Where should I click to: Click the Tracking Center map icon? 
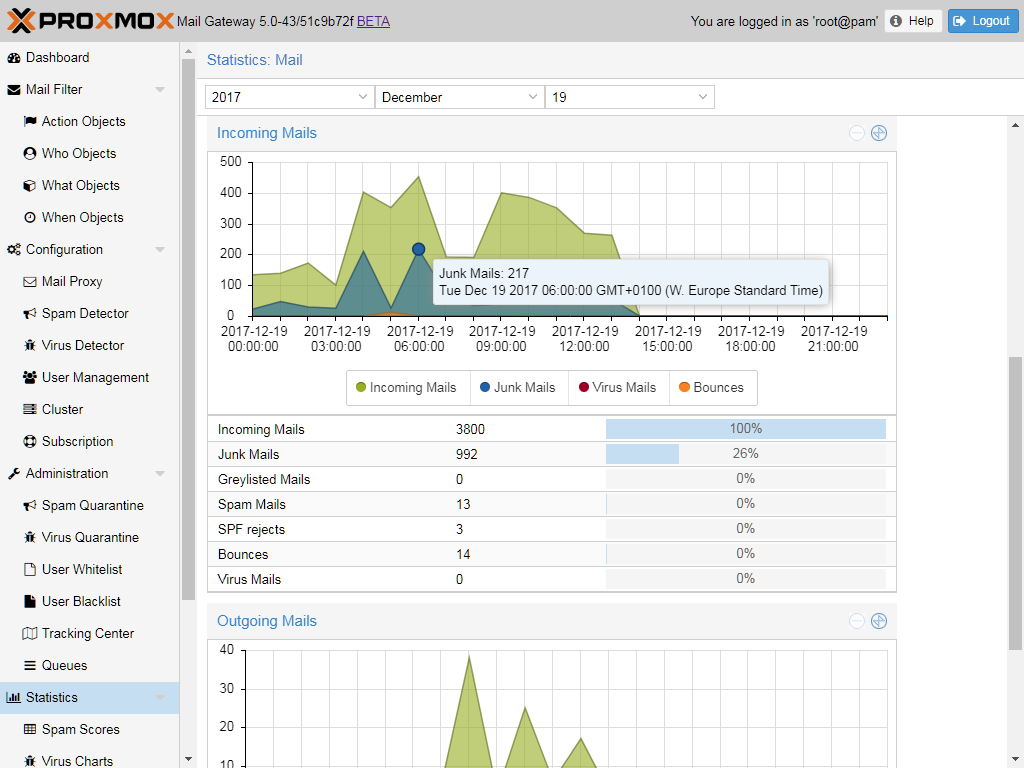coord(30,633)
